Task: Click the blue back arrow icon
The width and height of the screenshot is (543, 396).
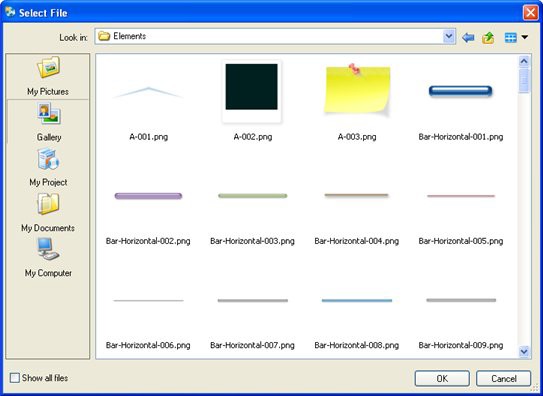Action: (x=468, y=37)
